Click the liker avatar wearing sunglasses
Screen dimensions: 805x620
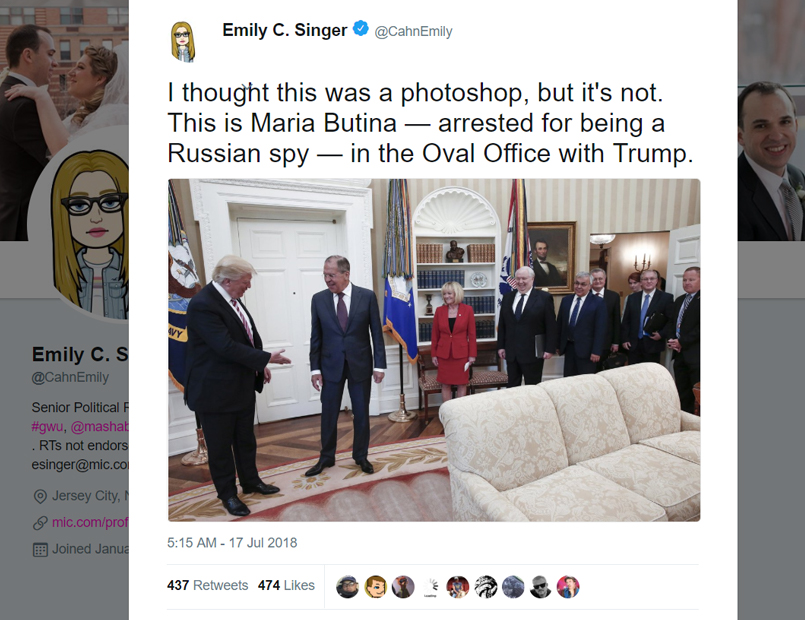[541, 587]
